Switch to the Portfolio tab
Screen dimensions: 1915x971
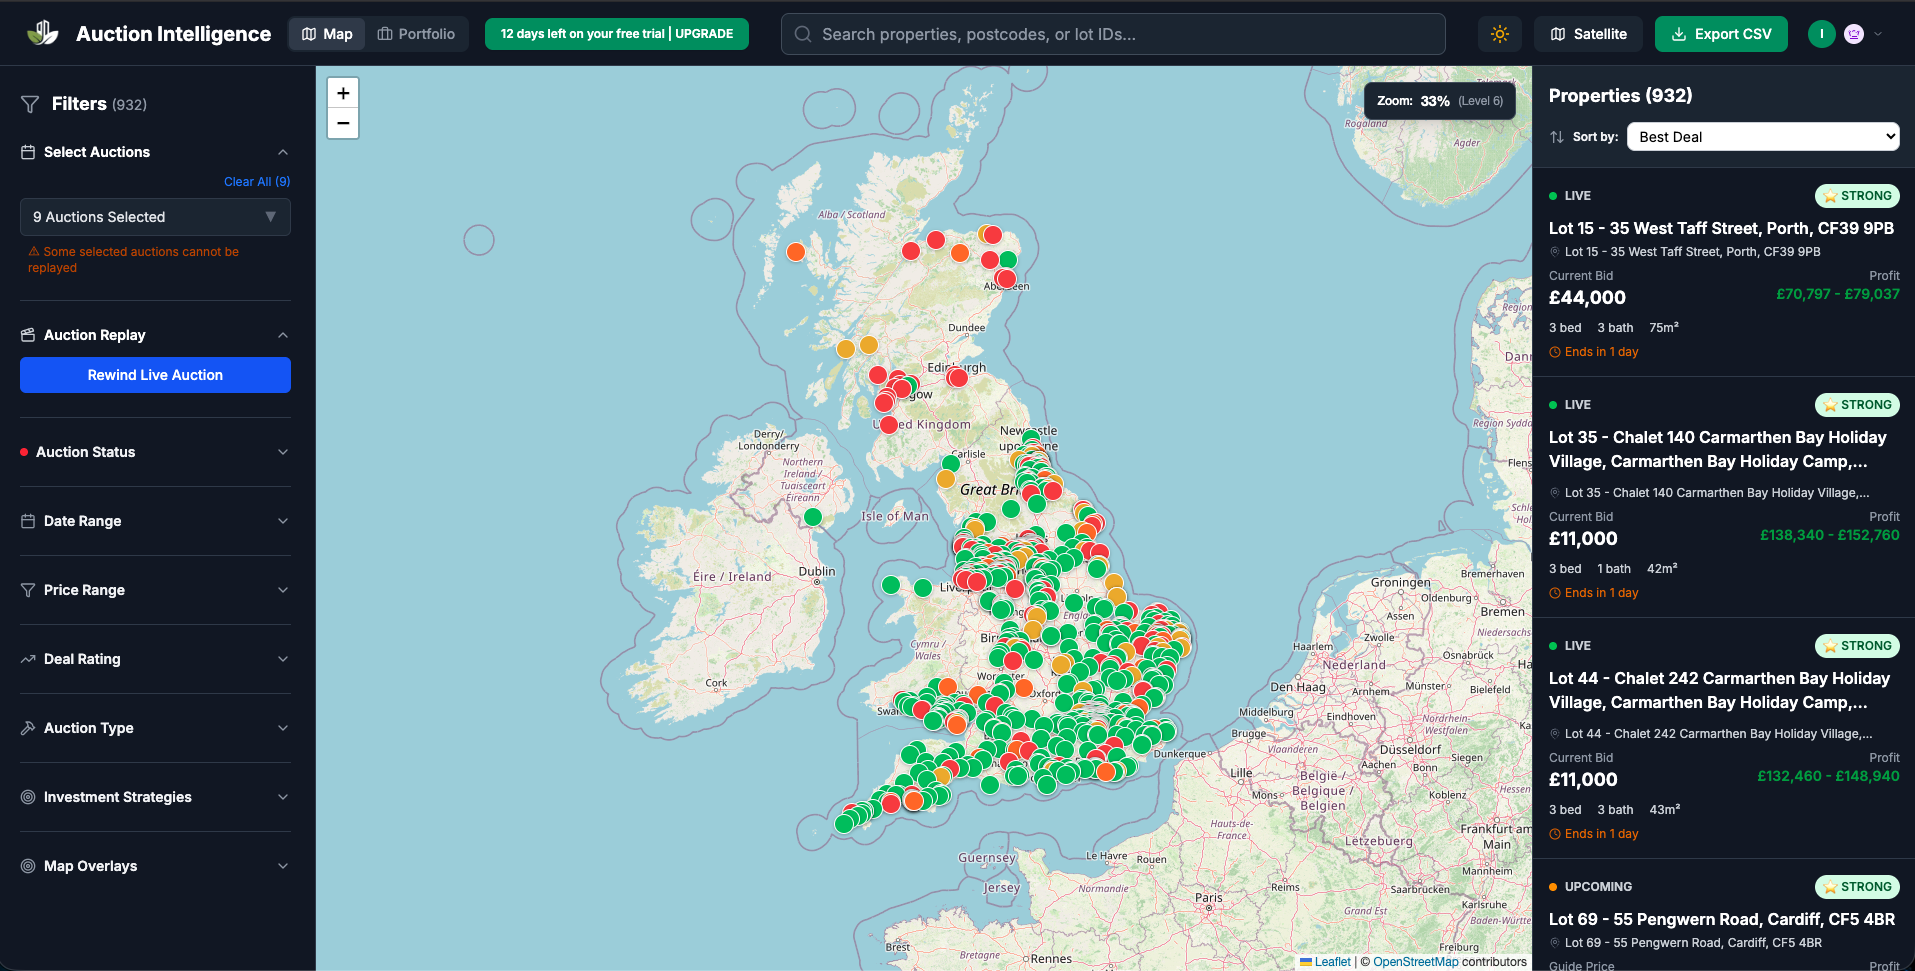tap(417, 33)
